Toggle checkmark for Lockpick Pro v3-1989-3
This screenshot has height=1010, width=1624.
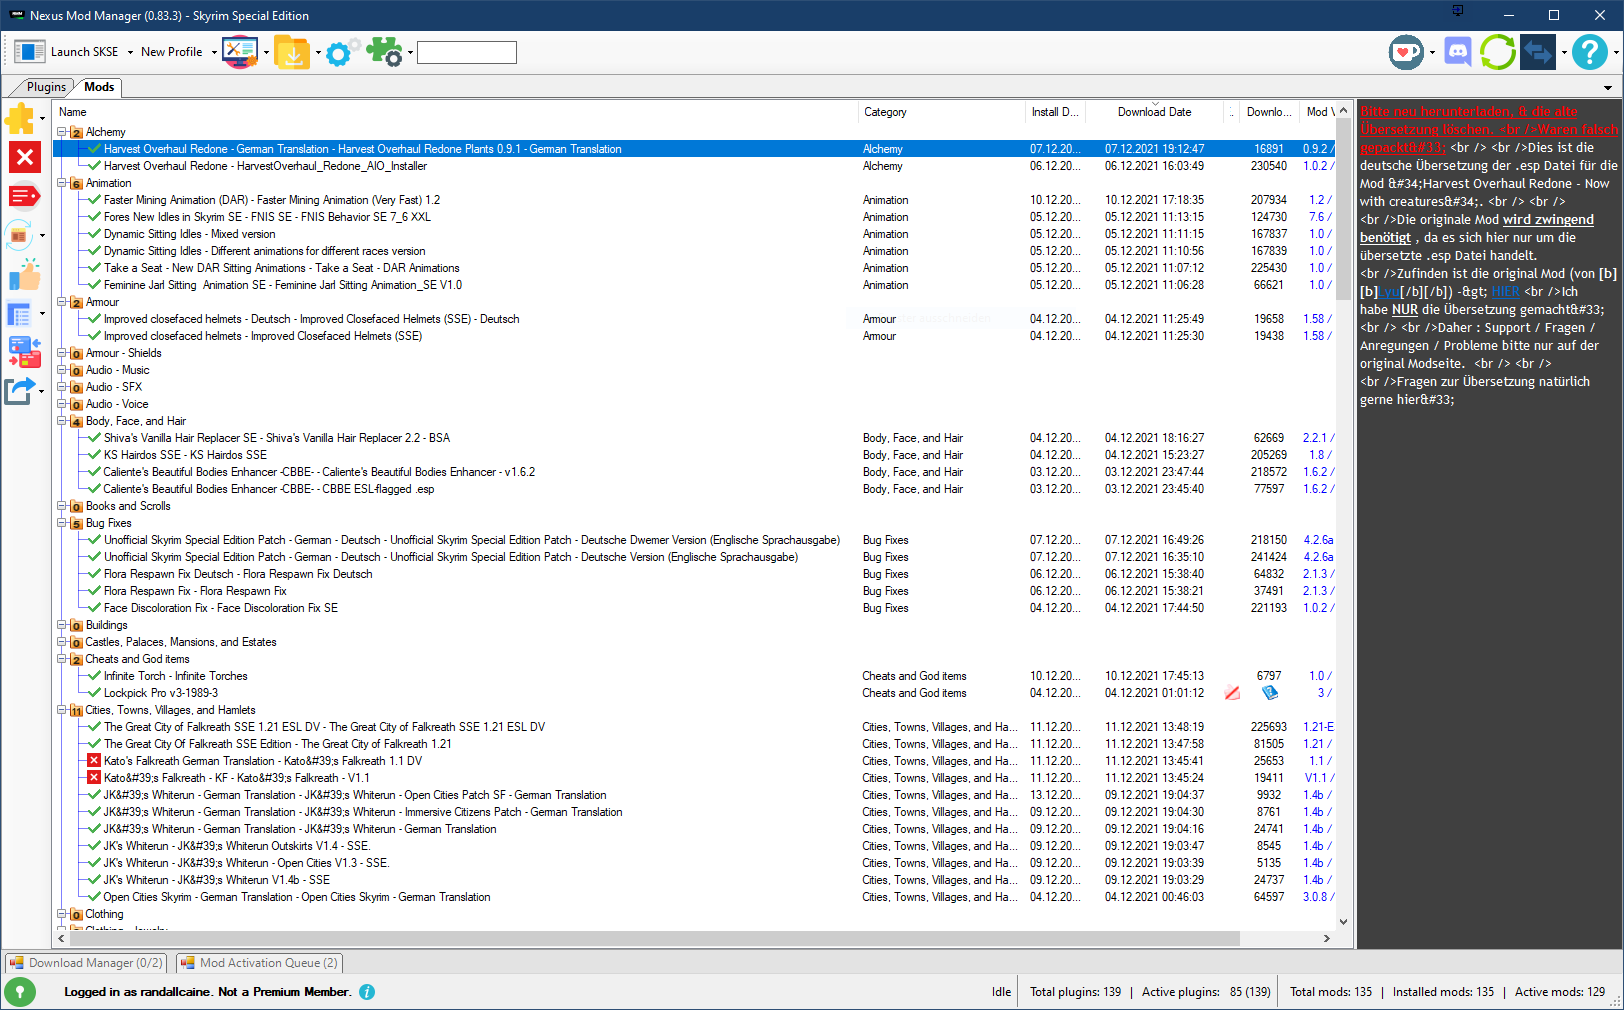(x=95, y=693)
